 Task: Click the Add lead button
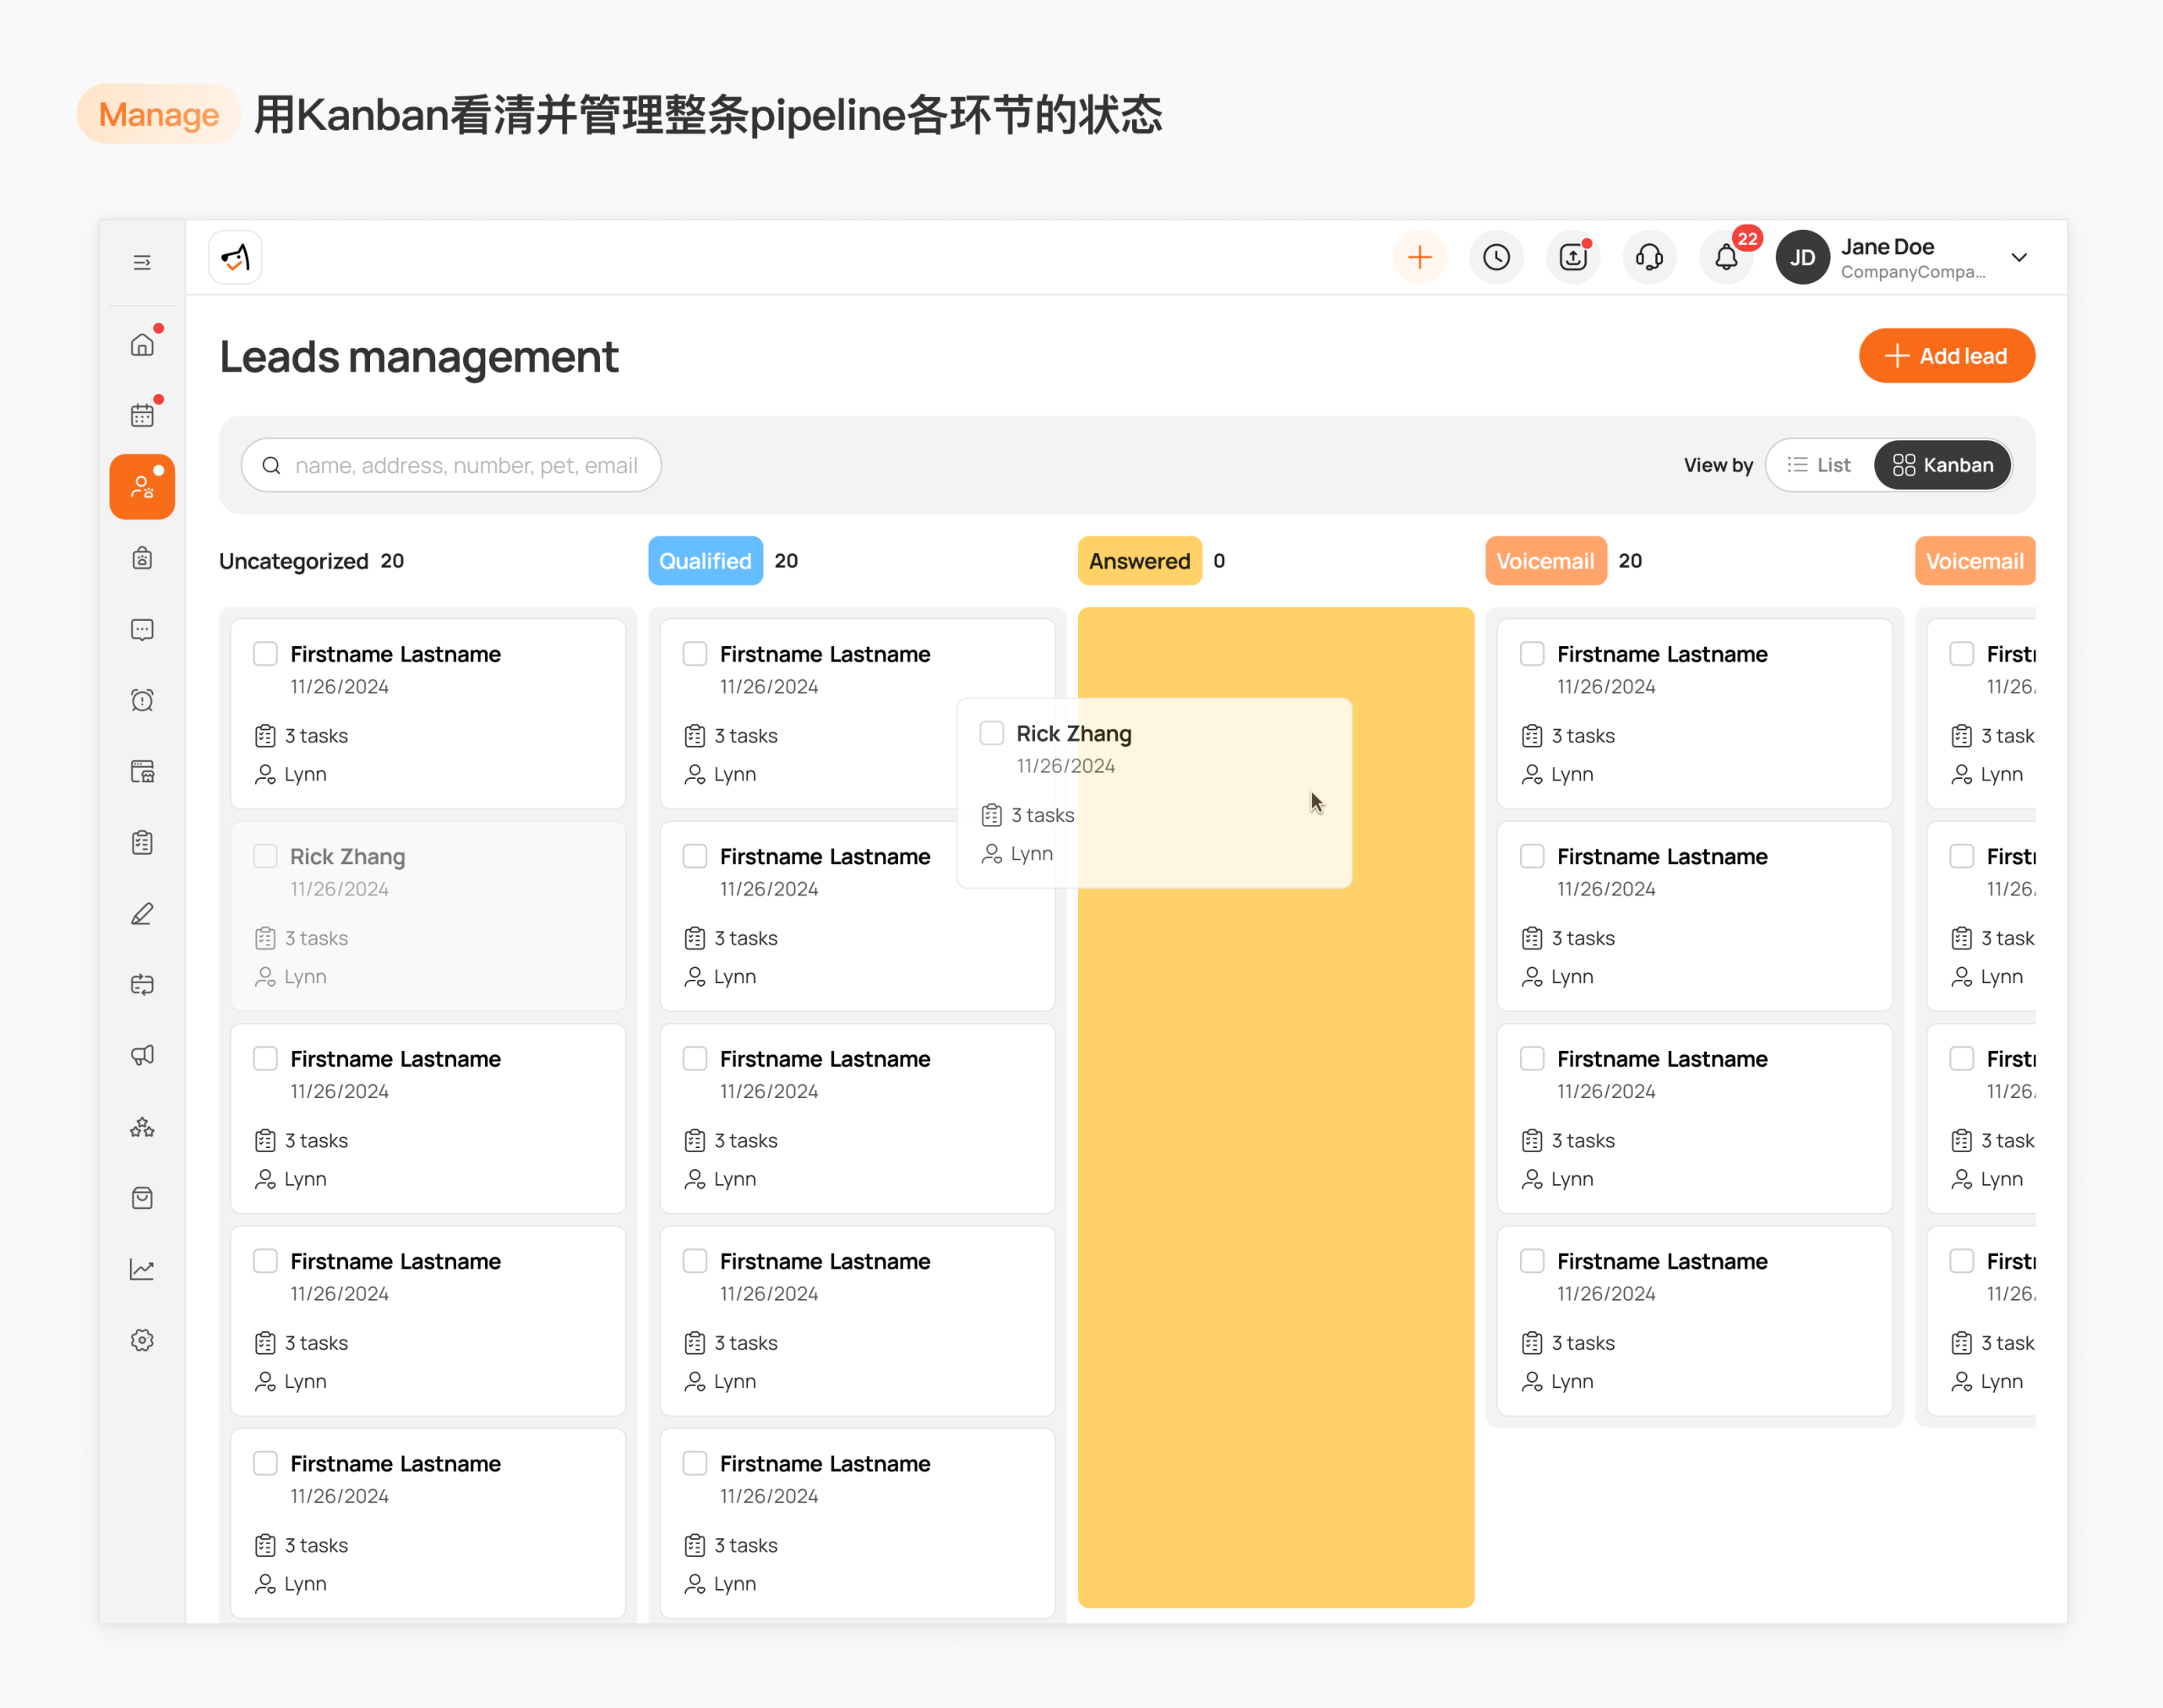1946,356
